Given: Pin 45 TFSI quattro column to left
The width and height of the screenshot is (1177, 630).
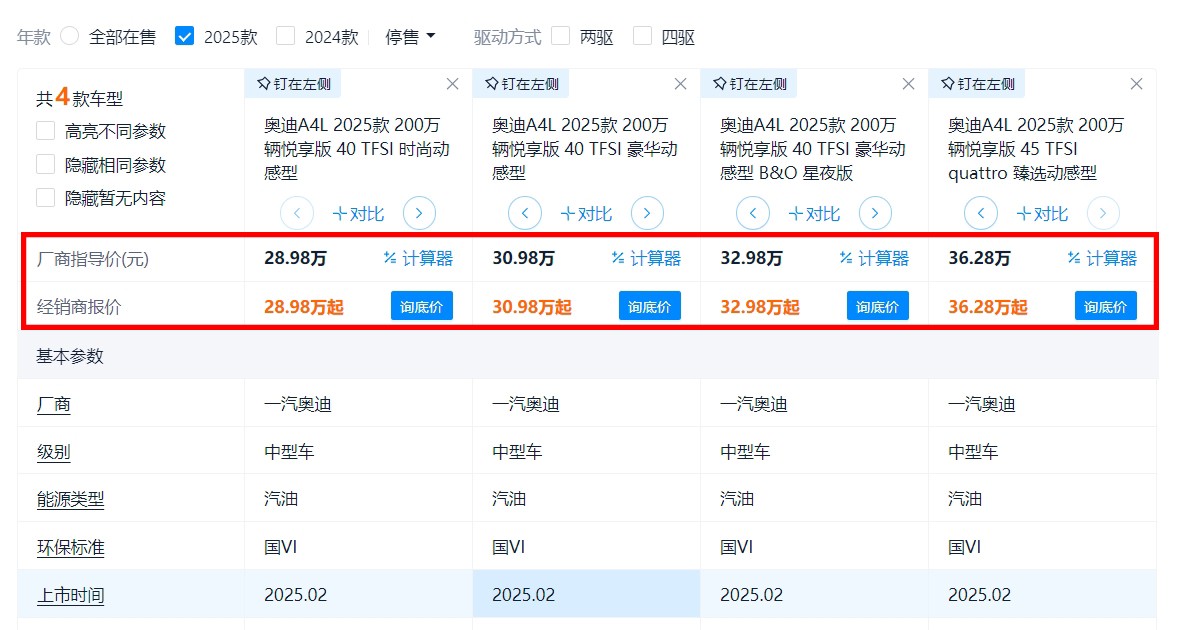Looking at the screenshot, I should pyautogui.click(x=977, y=84).
